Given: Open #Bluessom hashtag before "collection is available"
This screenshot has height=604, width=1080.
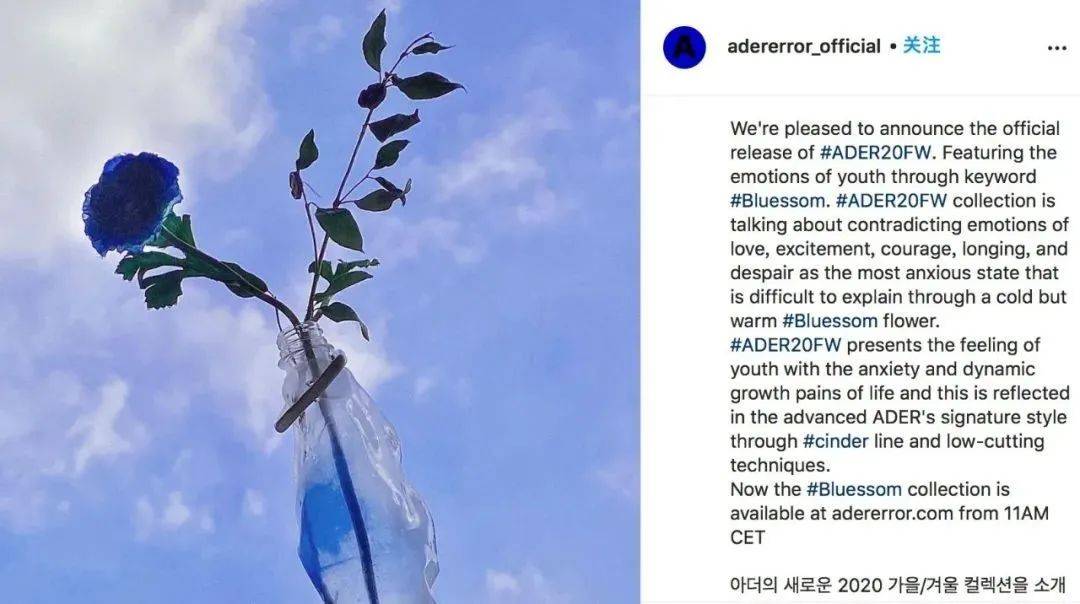Looking at the screenshot, I should pos(854,490).
